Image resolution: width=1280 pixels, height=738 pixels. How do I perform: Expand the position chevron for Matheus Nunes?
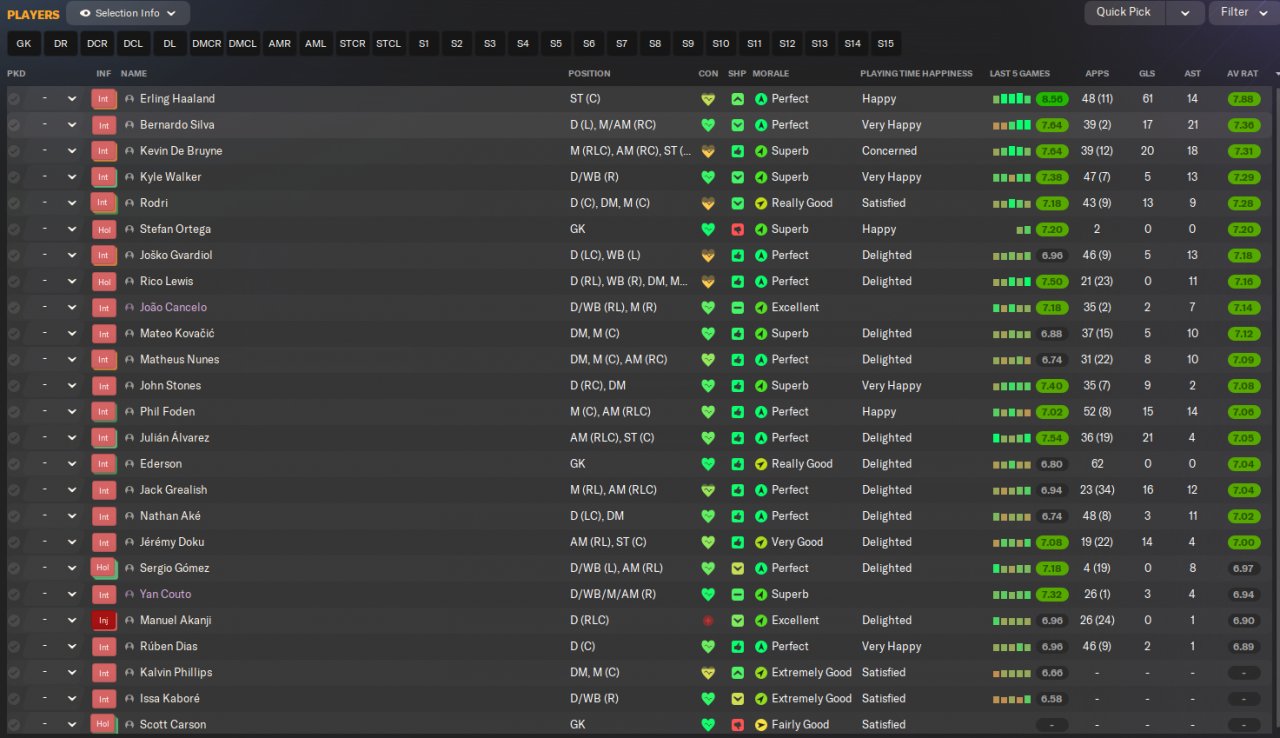click(x=72, y=360)
